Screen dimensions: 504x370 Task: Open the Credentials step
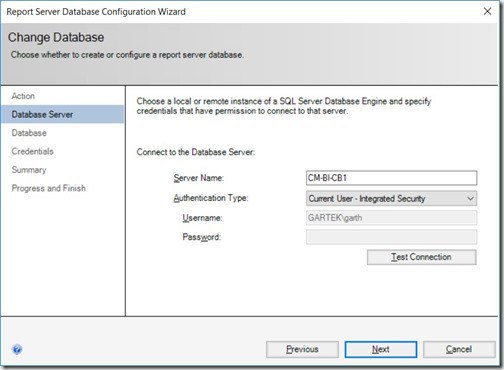coord(32,151)
